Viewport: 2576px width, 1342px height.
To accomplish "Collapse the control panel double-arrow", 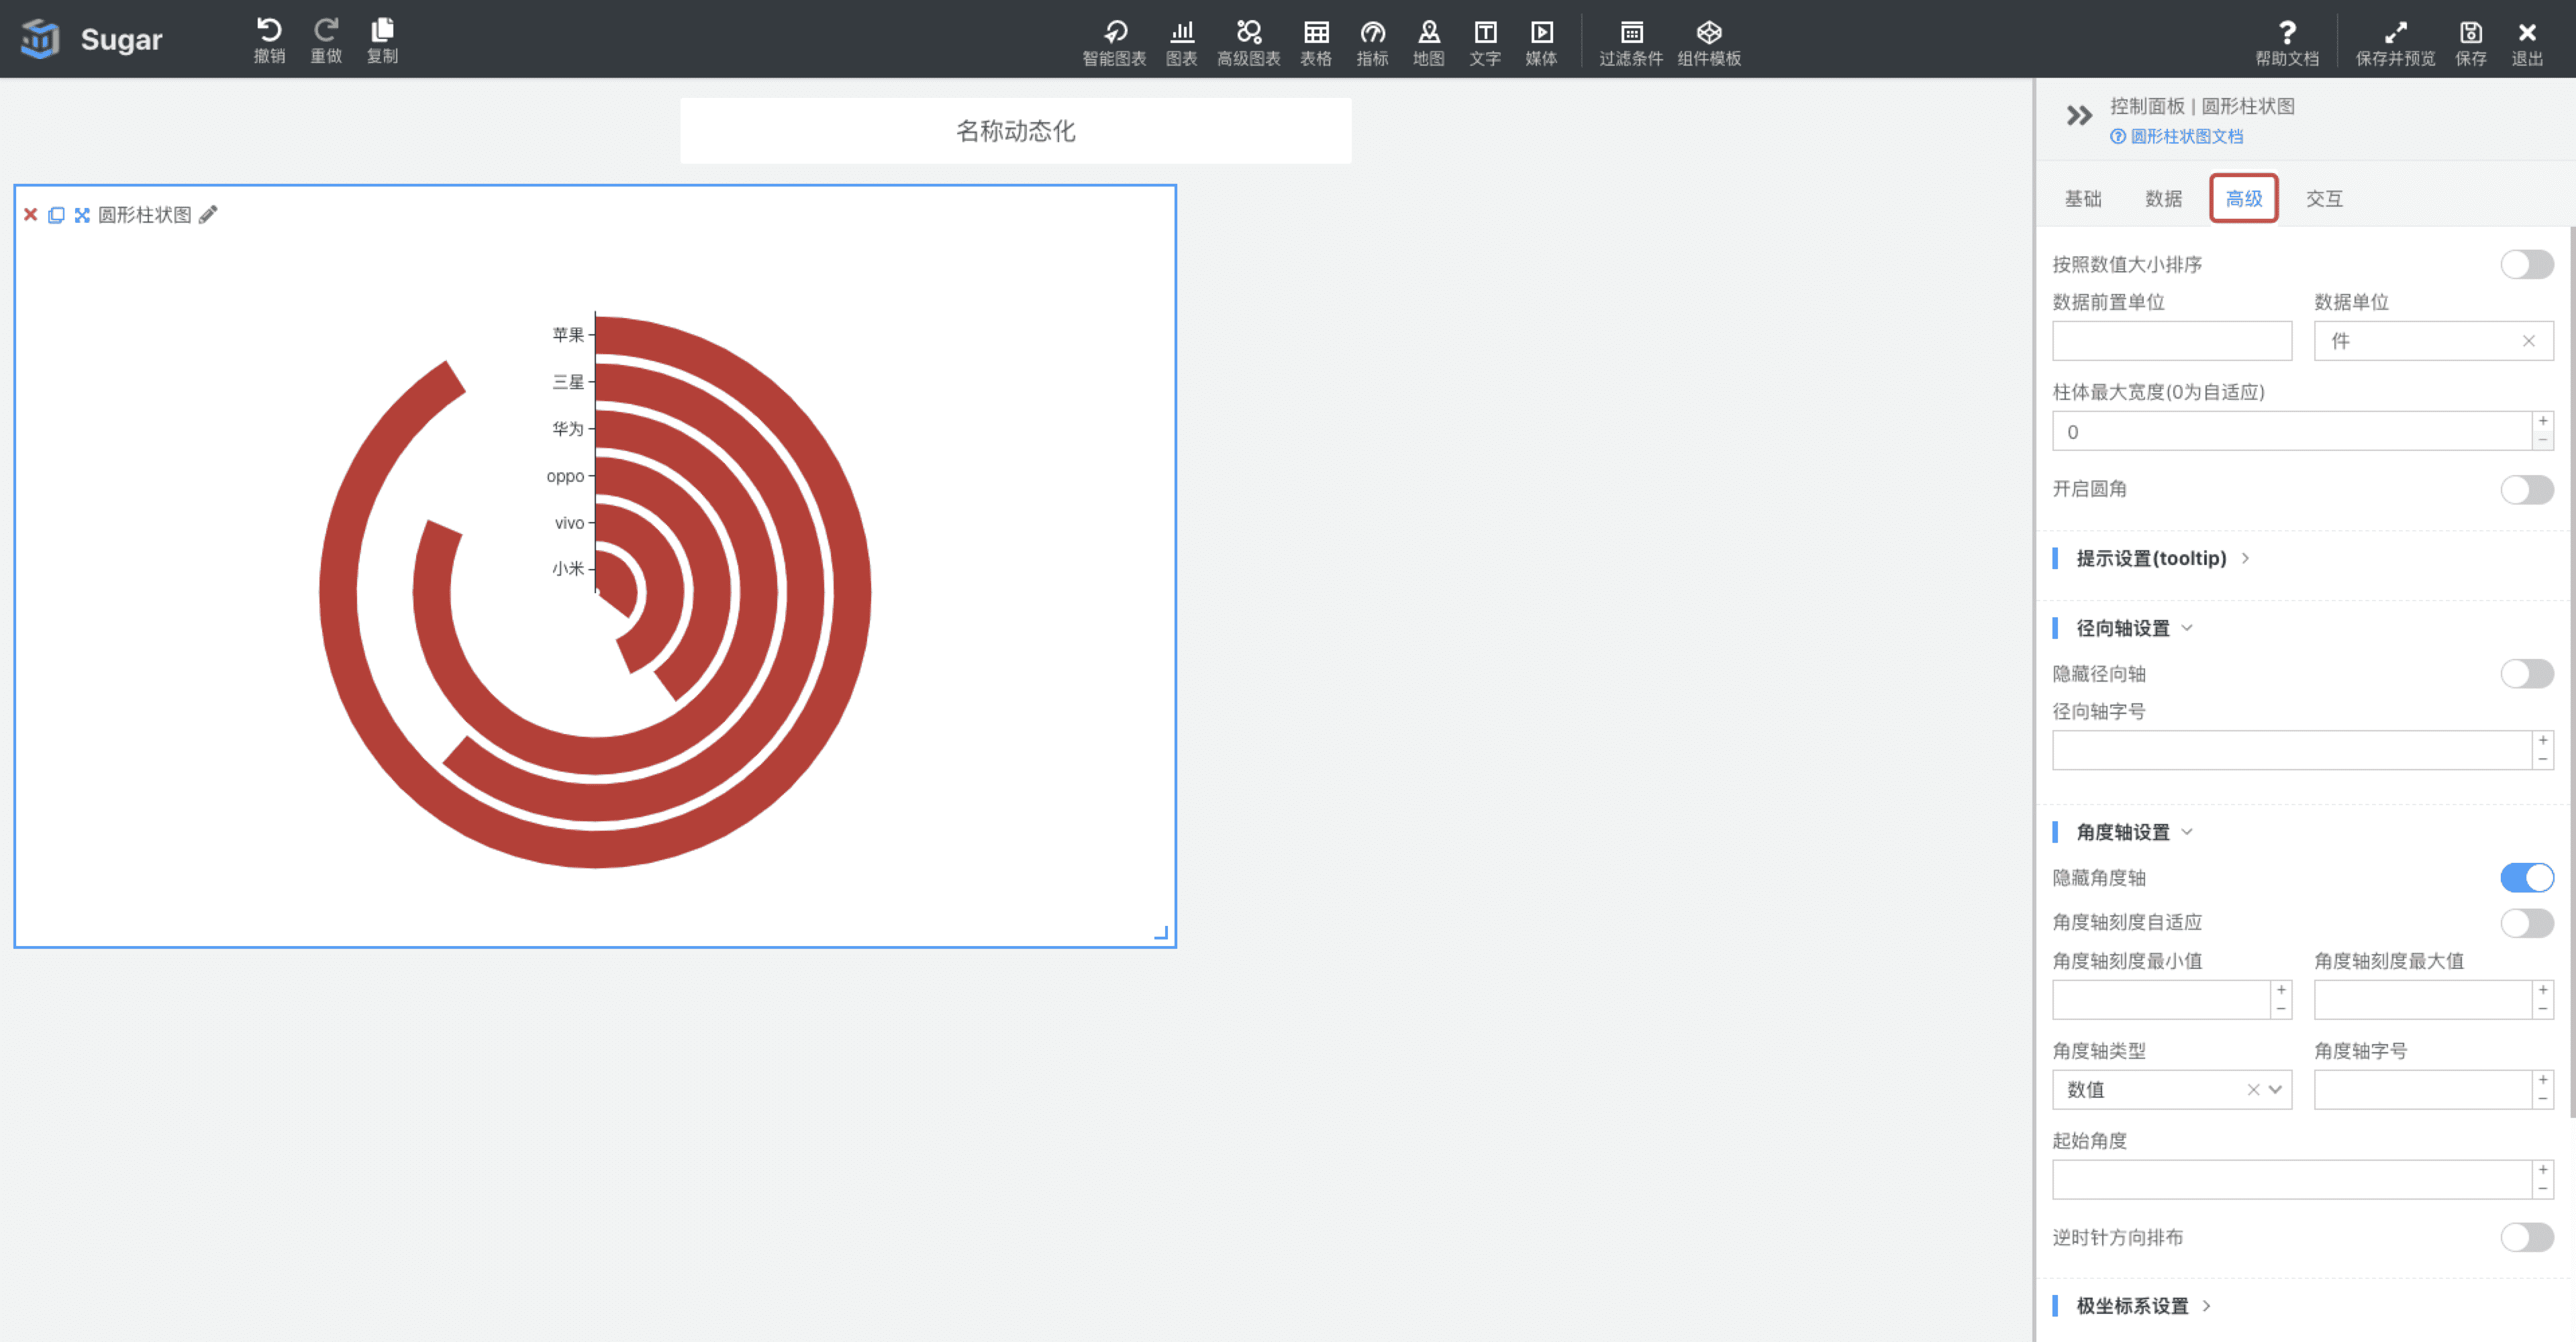I will [x=2079, y=115].
